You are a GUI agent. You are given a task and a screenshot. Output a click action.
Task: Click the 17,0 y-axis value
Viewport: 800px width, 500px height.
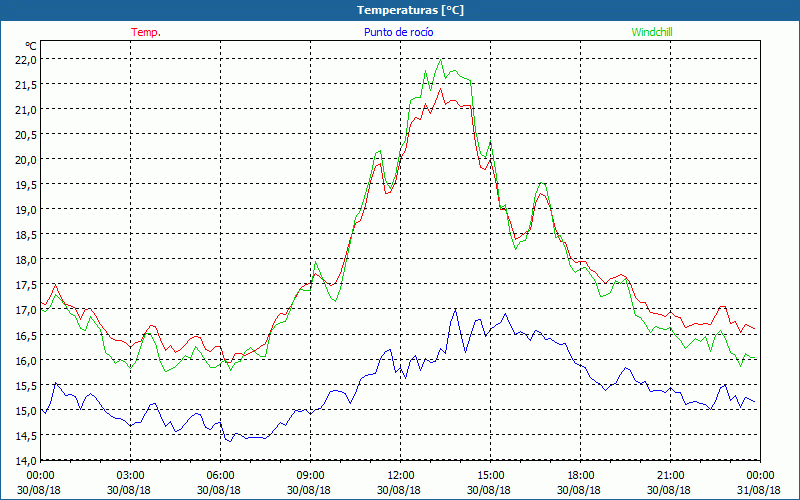pyautogui.click(x=26, y=310)
